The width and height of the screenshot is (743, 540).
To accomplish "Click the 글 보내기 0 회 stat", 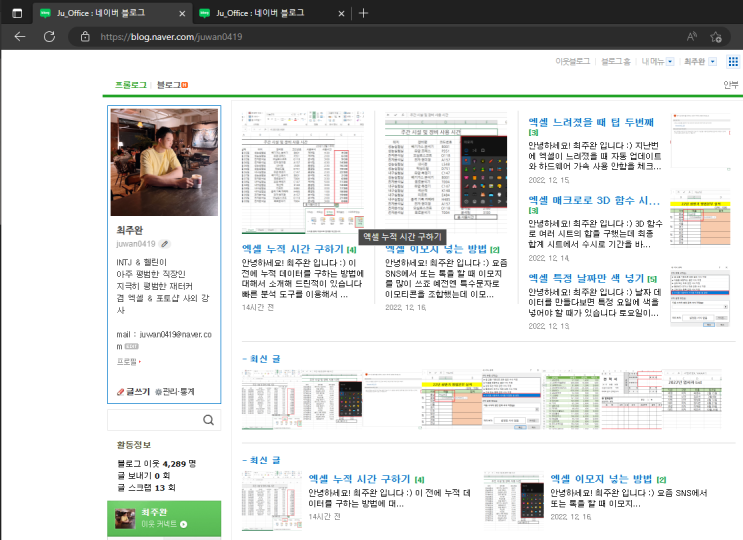I will [x=143, y=476].
